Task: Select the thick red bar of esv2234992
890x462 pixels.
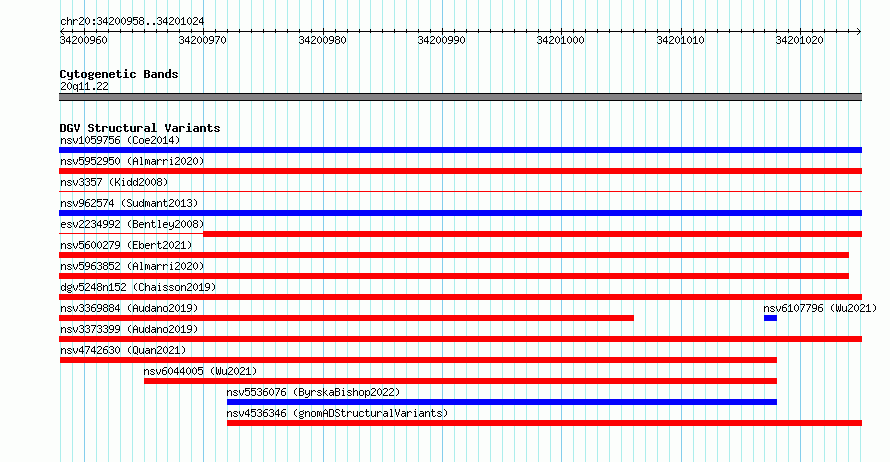Action: pos(532,234)
